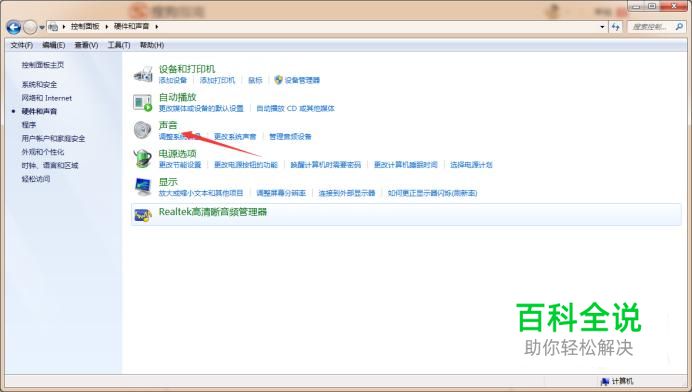
Task: Click 放大或缩小文本和其他项目 link
Action: pyautogui.click(x=201, y=193)
